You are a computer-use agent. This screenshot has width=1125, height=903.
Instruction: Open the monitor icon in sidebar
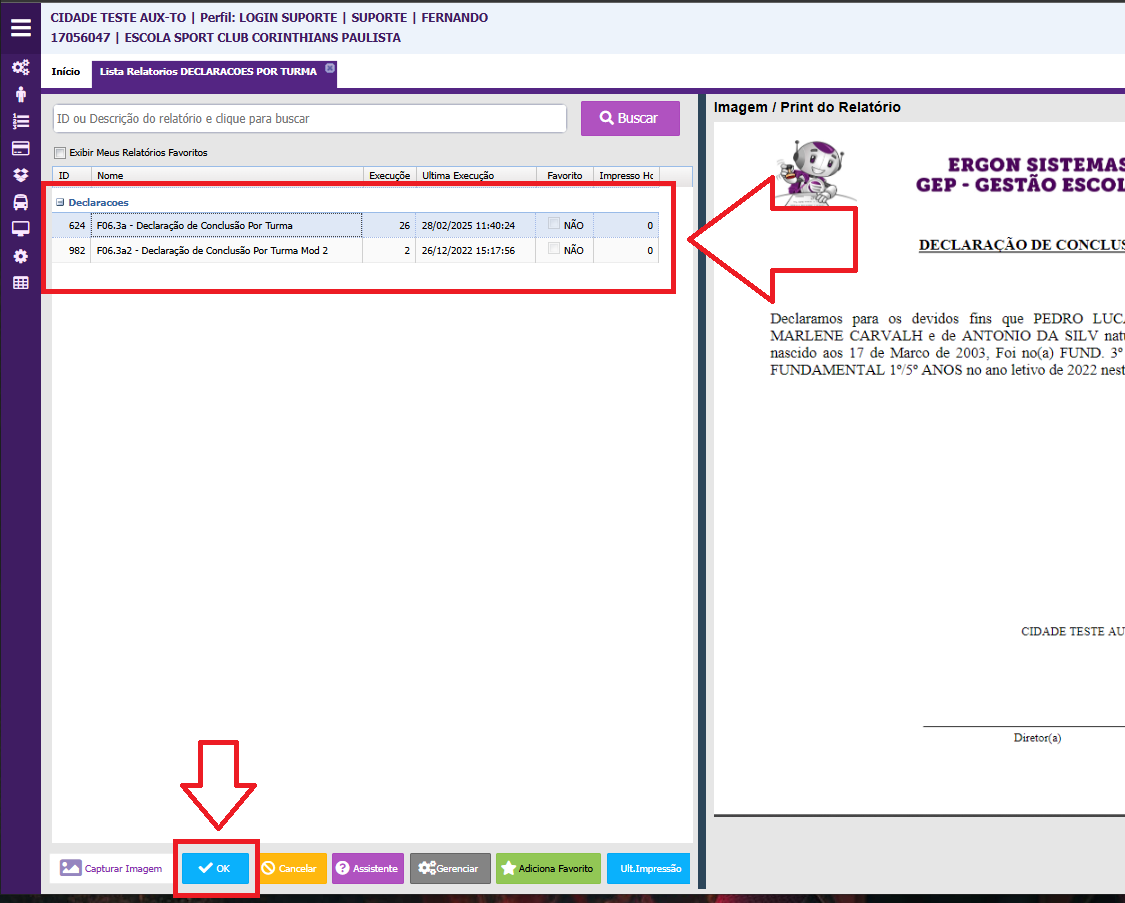[x=20, y=229]
